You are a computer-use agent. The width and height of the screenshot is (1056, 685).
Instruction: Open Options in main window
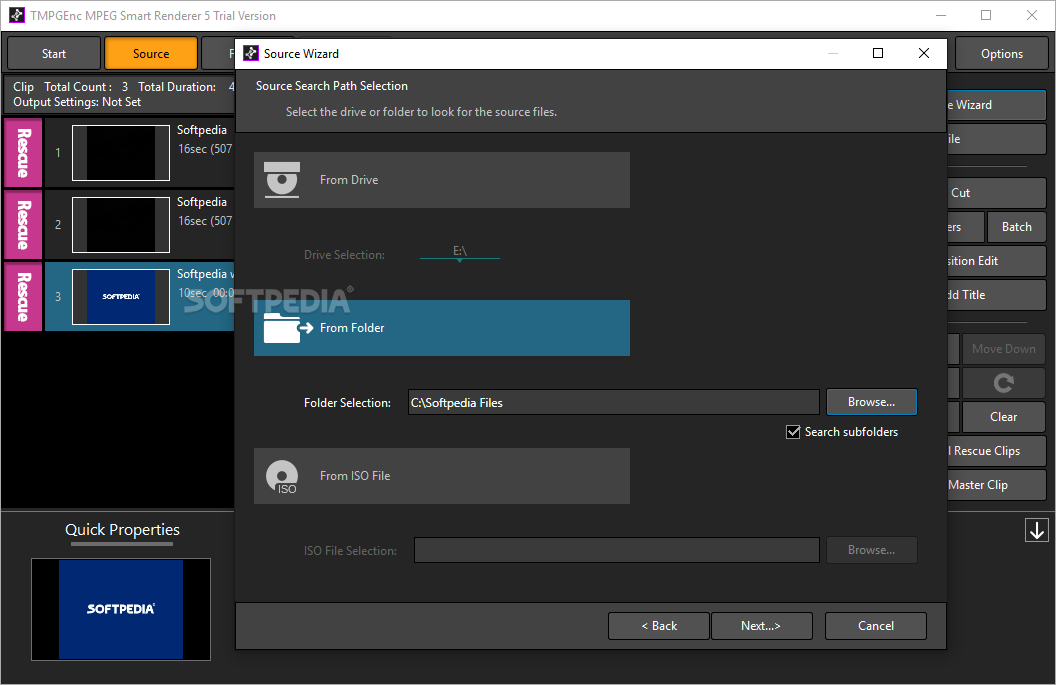point(1001,53)
